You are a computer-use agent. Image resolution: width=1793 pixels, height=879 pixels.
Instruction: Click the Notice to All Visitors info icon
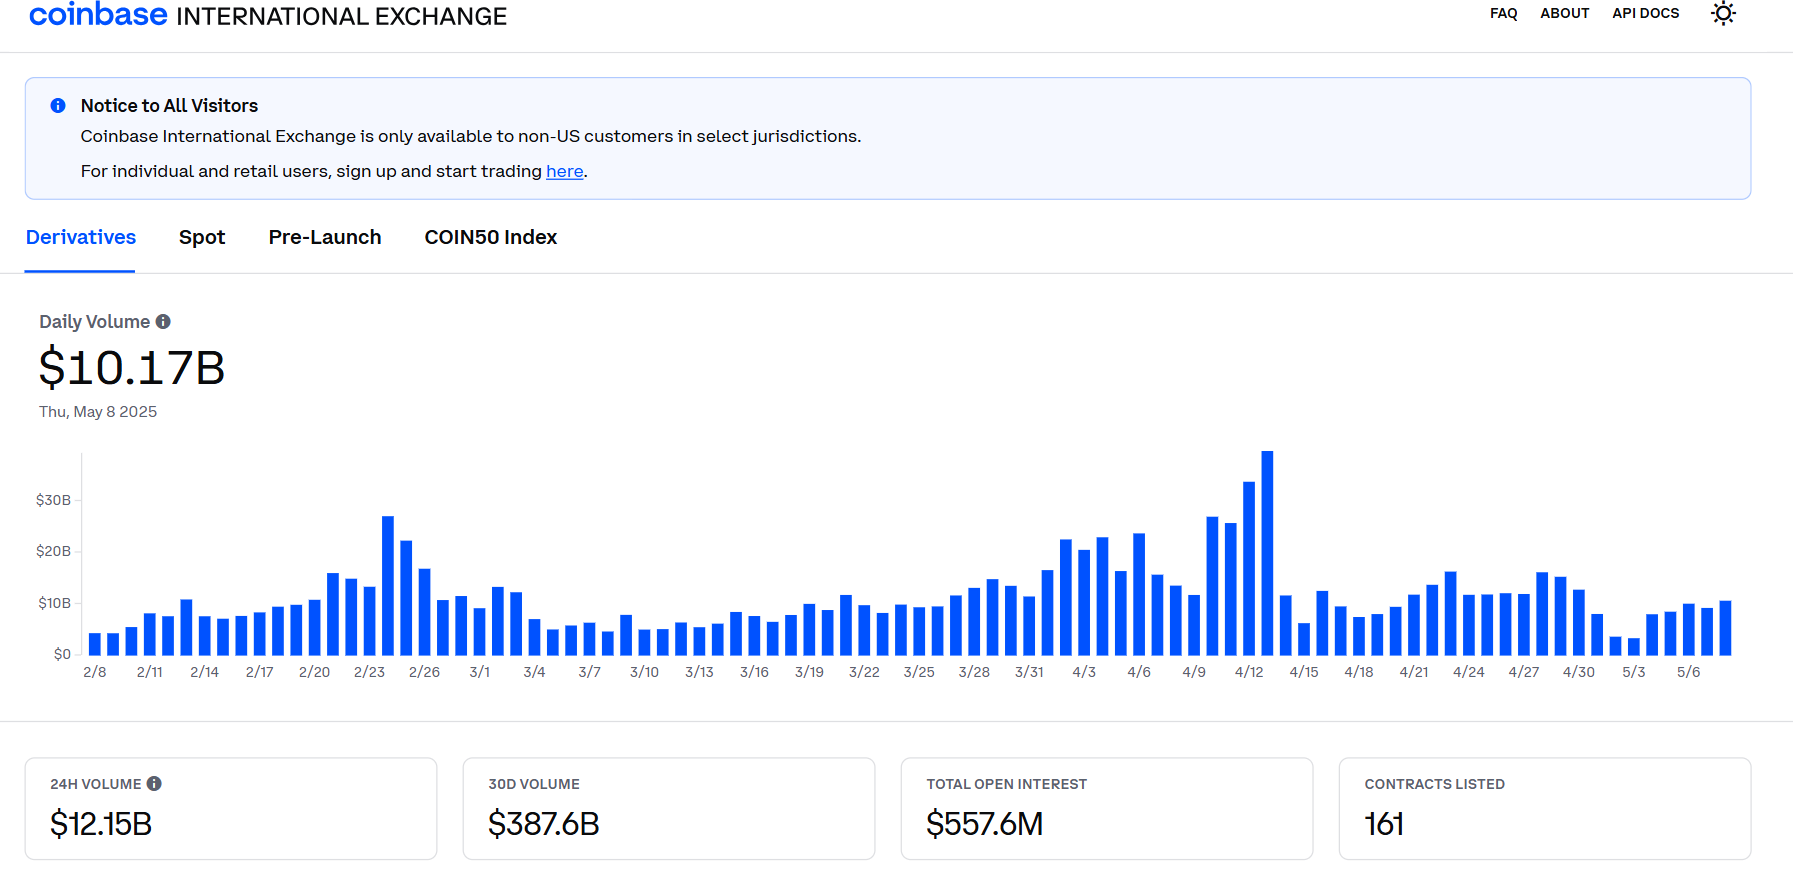pyautogui.click(x=58, y=106)
